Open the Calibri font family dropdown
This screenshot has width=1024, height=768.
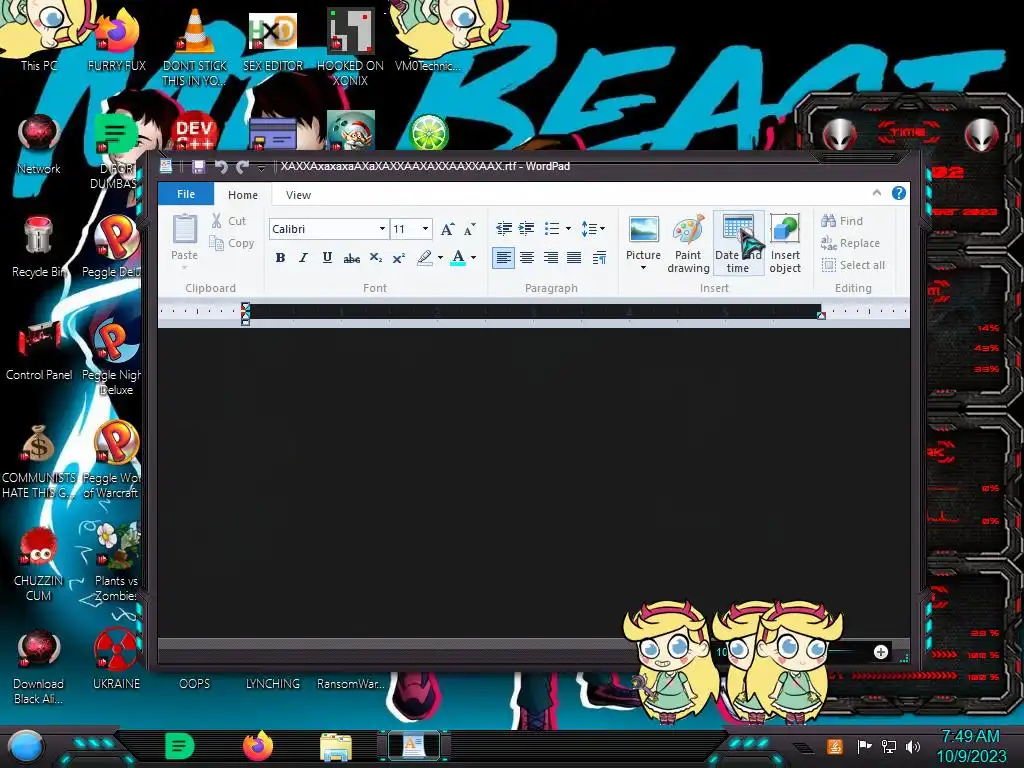[382, 229]
